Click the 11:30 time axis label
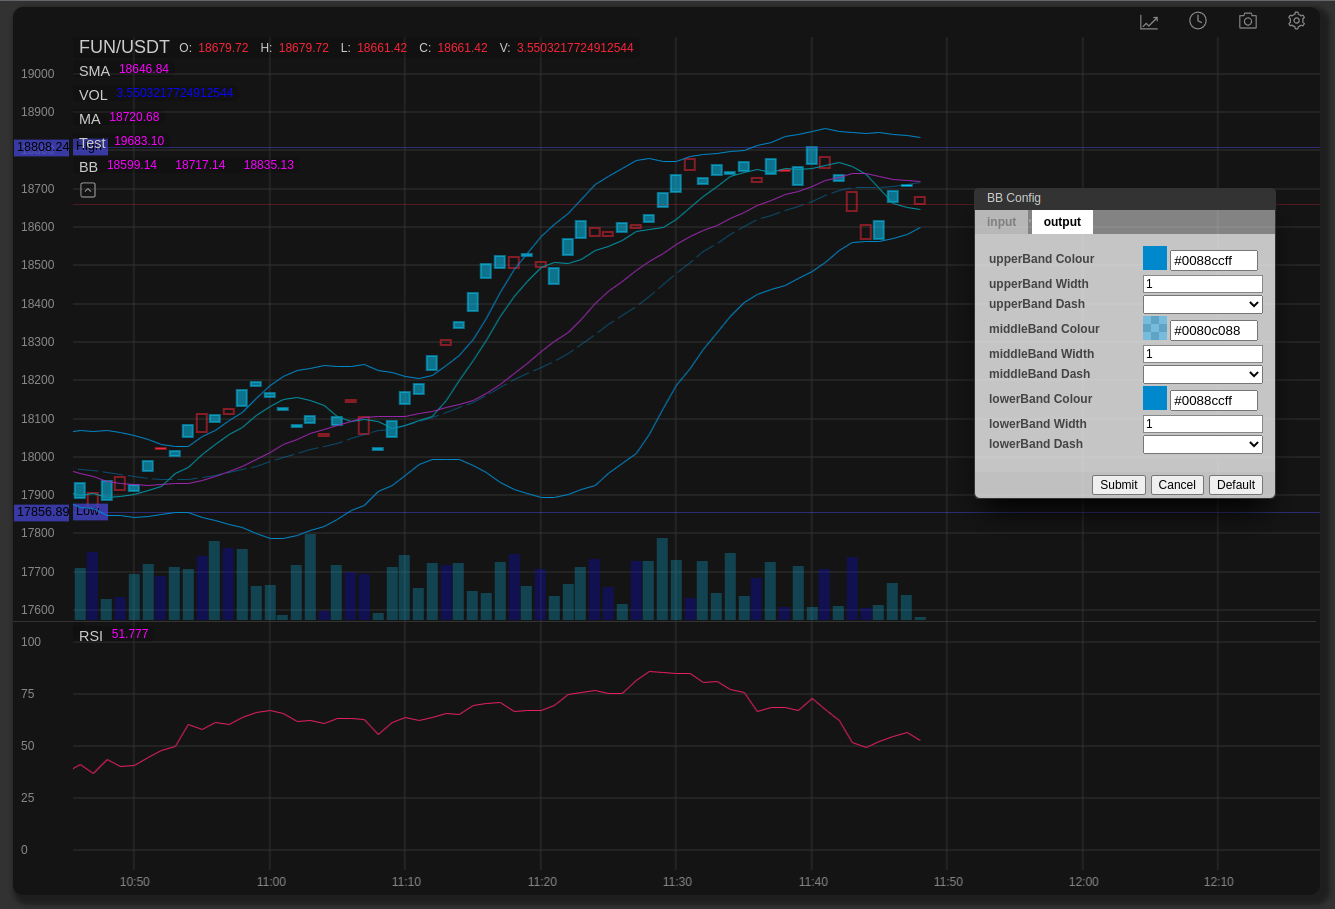Image resolution: width=1335 pixels, height=909 pixels. click(677, 882)
